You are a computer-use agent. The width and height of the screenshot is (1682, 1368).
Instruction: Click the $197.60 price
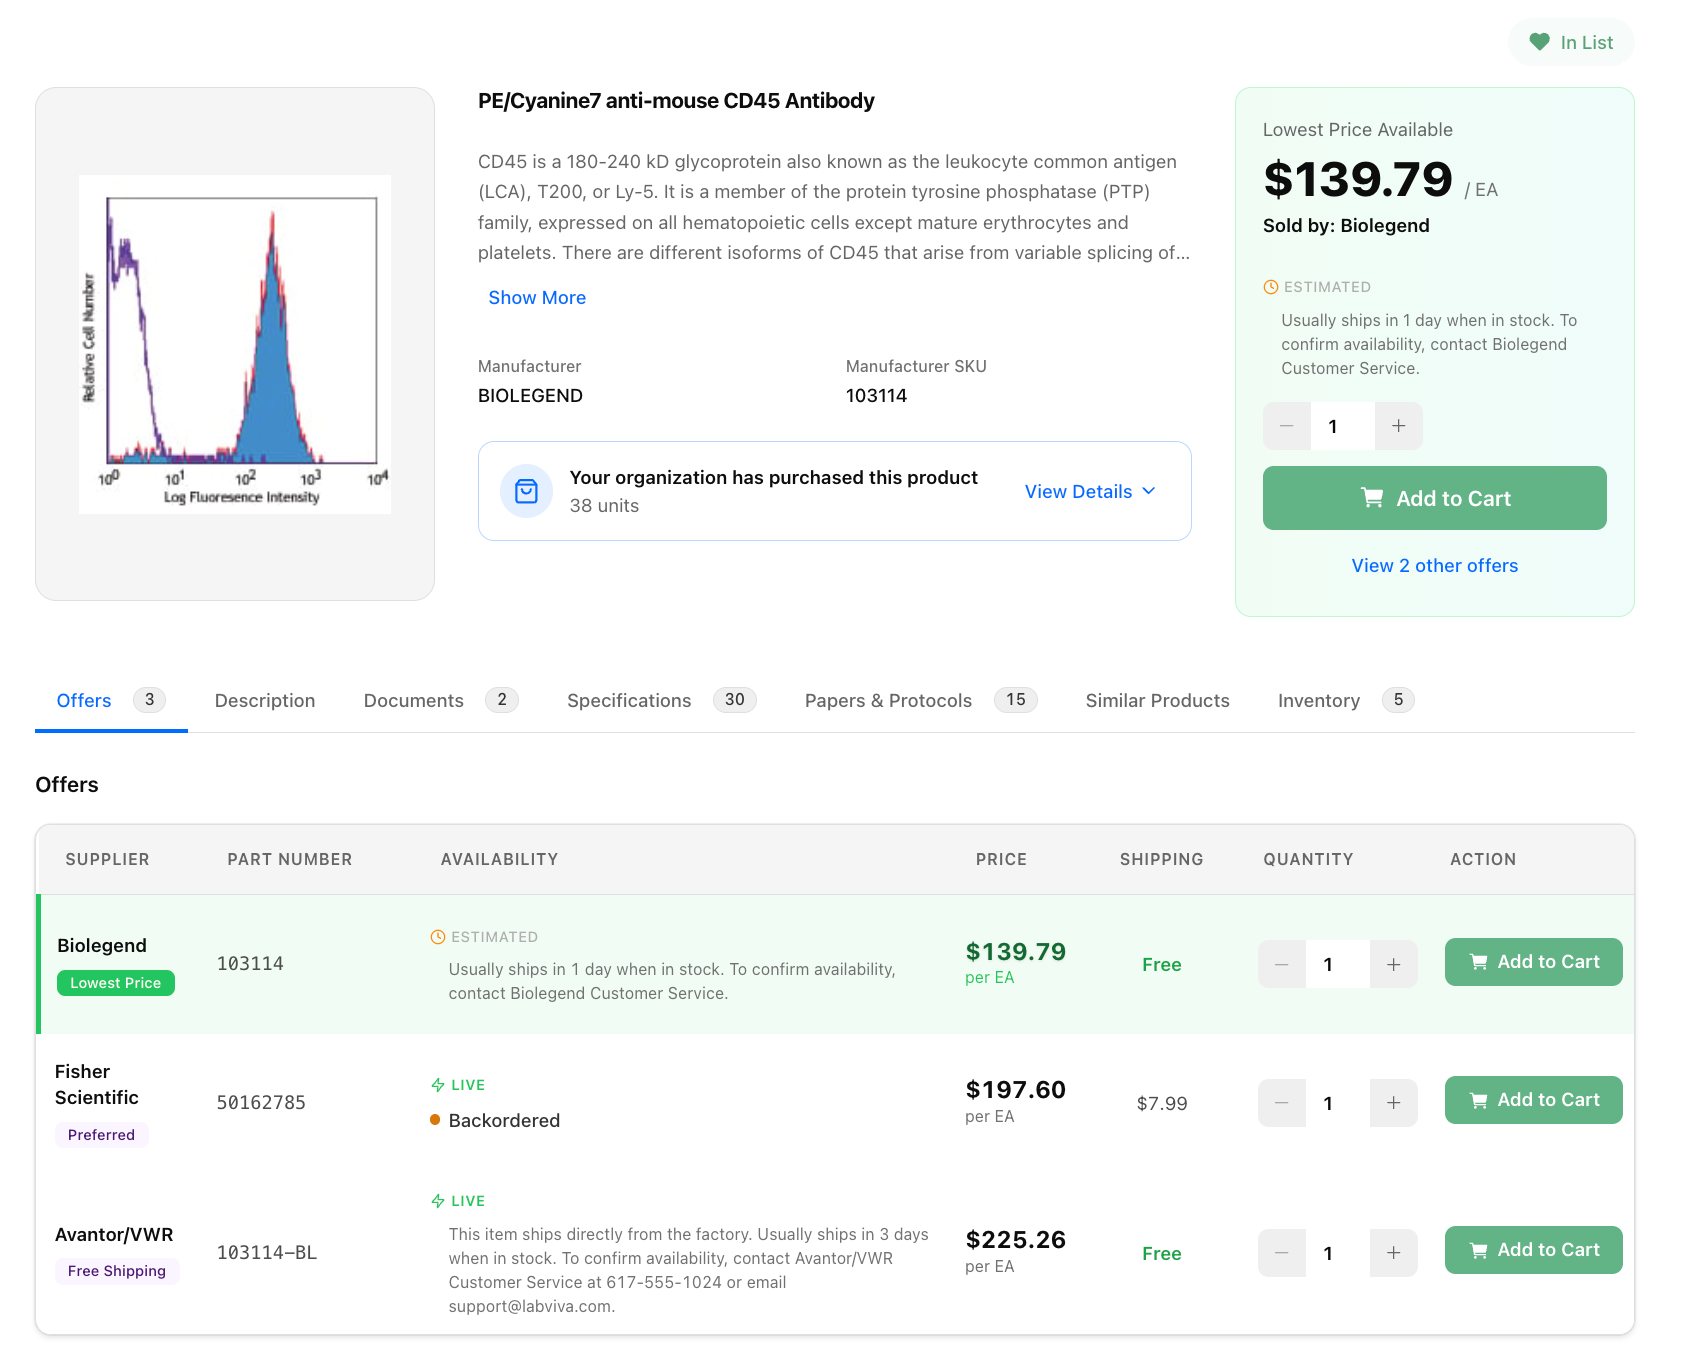[1016, 1089]
